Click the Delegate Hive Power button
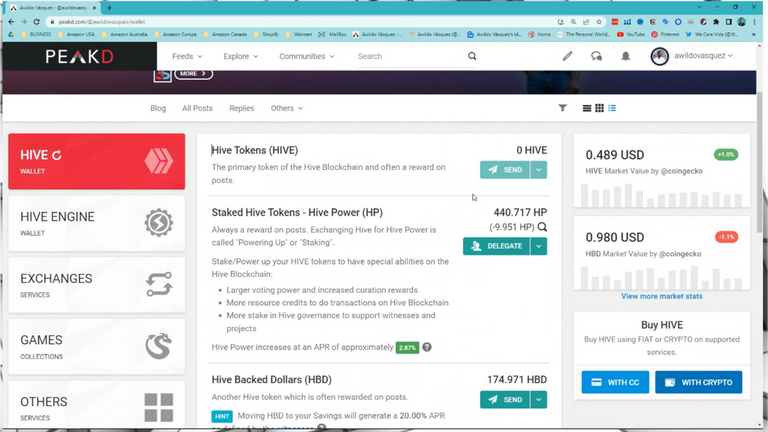The height and width of the screenshot is (432, 768). (496, 246)
